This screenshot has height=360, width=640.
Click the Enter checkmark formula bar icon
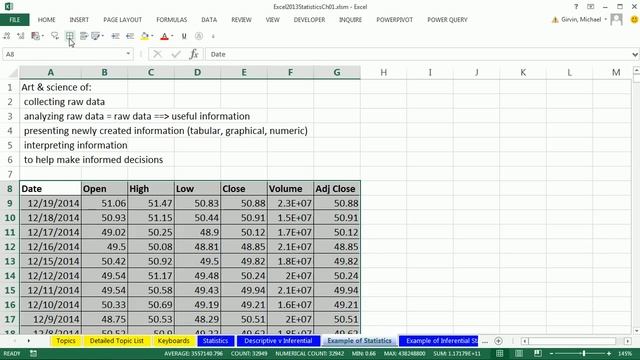(x=176, y=54)
